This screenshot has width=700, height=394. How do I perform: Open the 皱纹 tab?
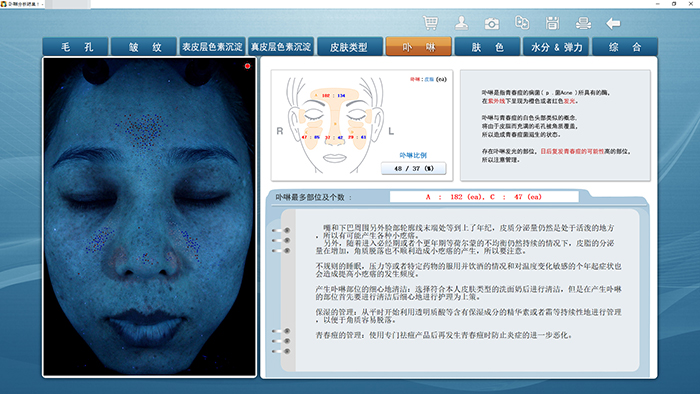[144, 47]
